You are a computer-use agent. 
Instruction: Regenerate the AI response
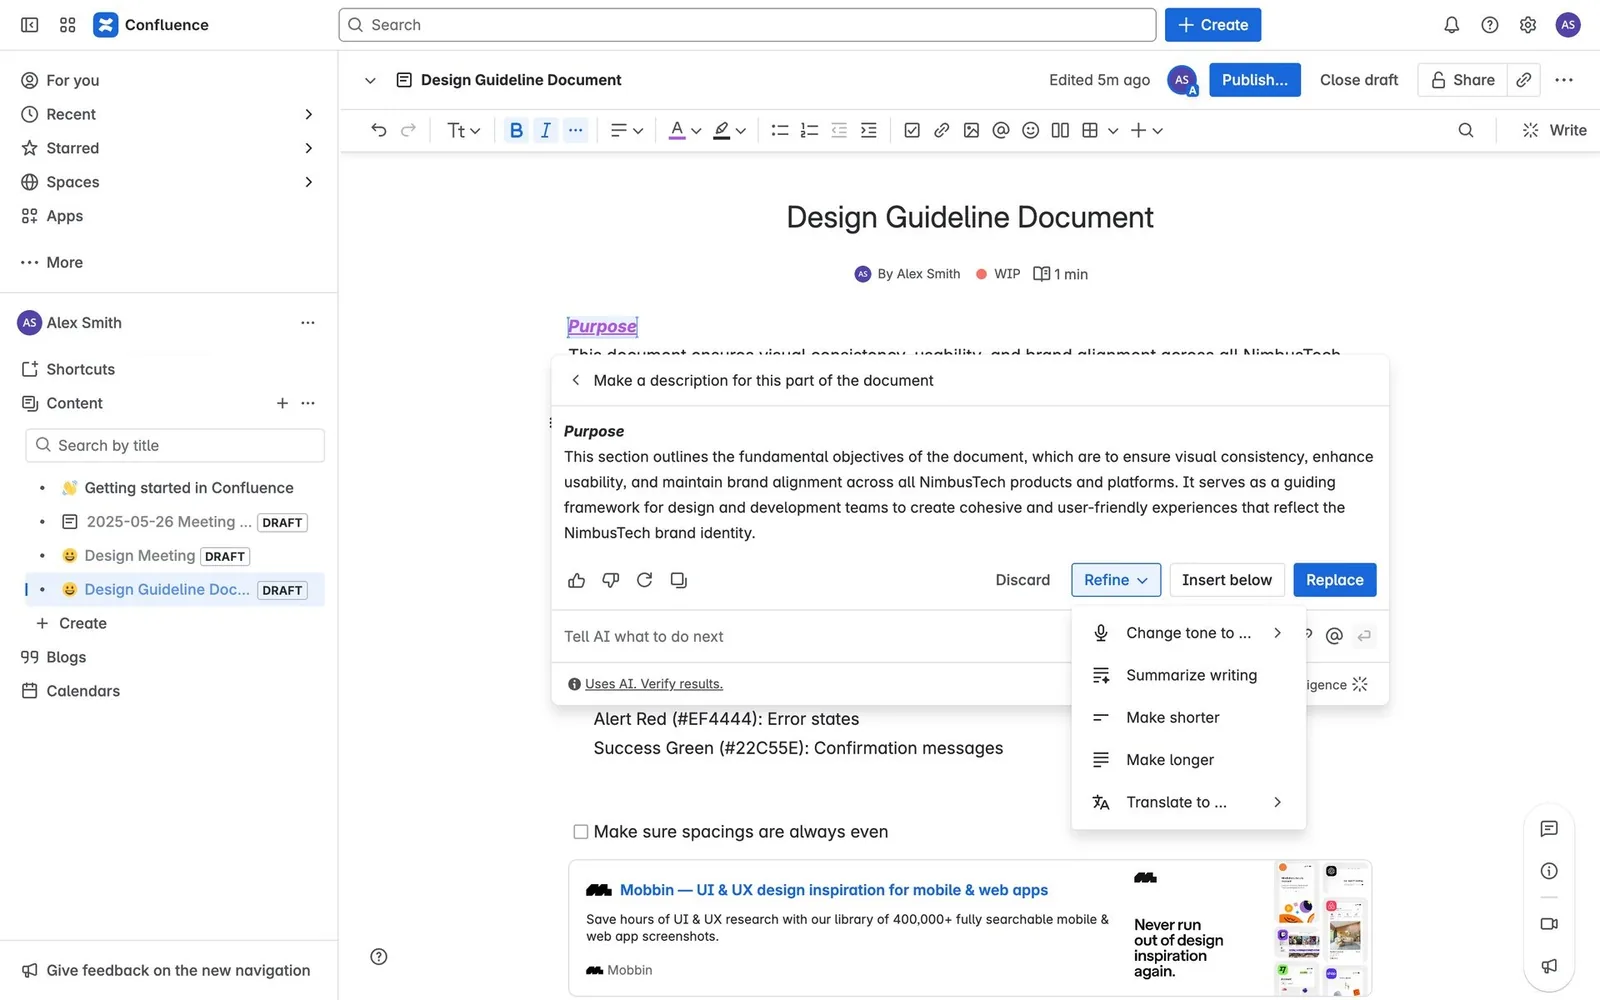(x=645, y=580)
